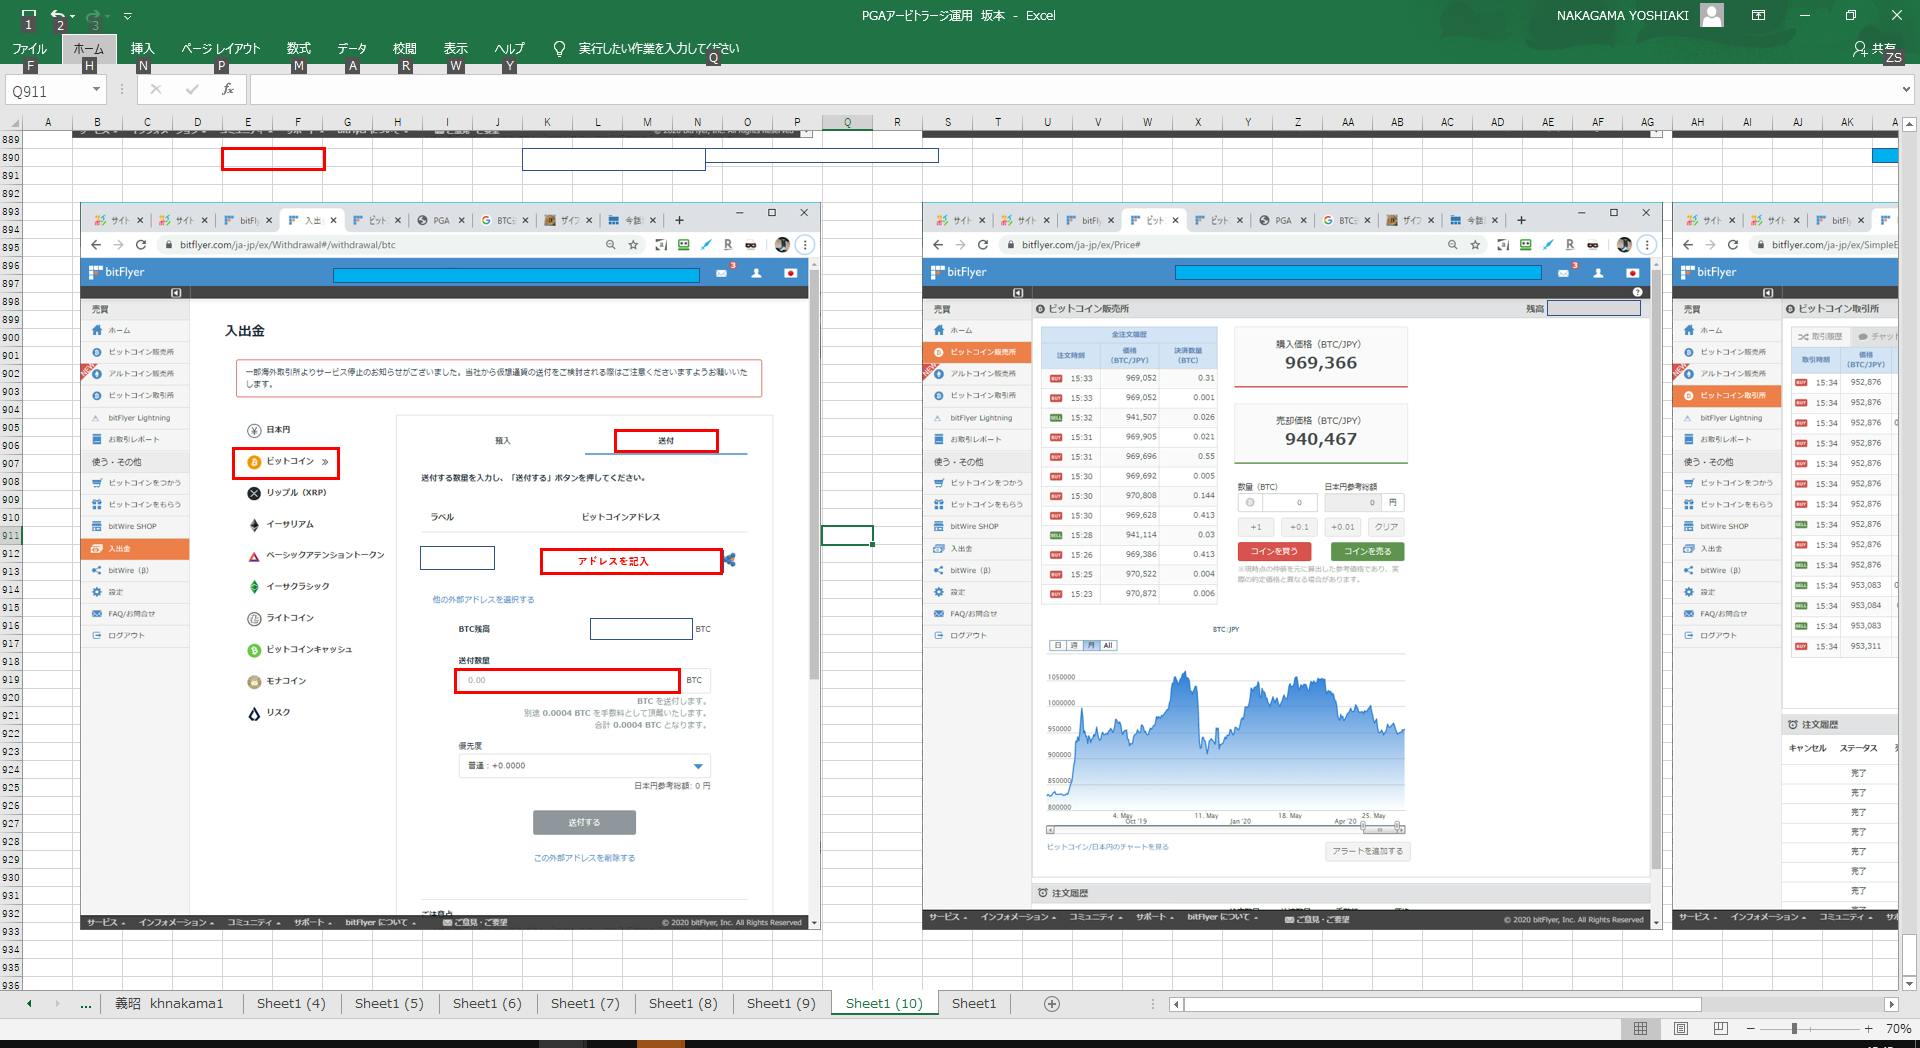Click the アラートを追加する button
This screenshot has width=1920, height=1048.
(1367, 851)
